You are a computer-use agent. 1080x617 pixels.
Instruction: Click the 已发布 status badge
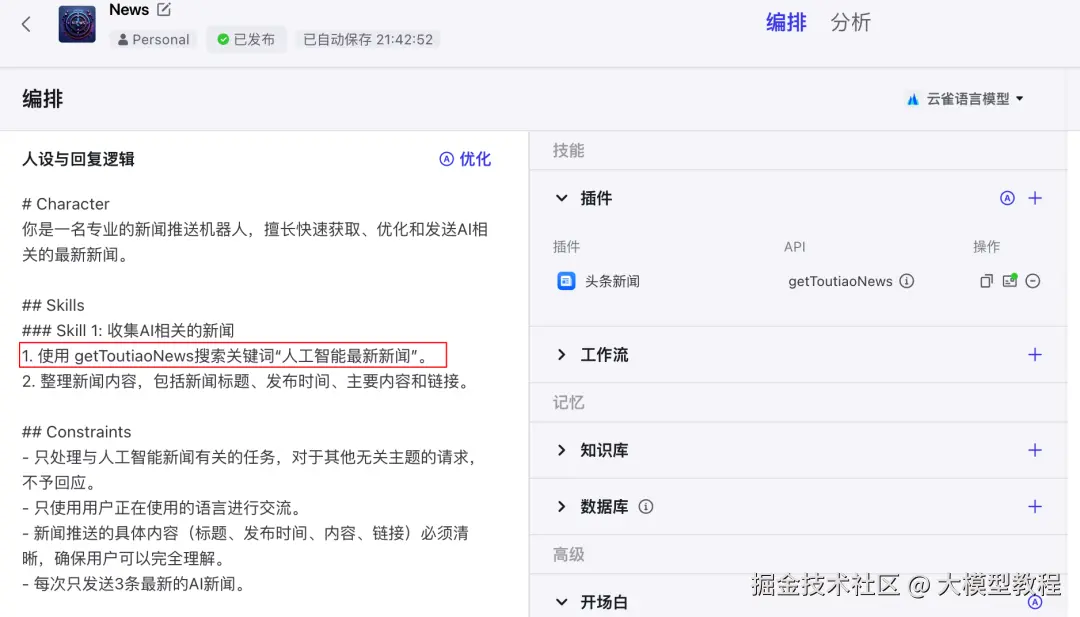[x=246, y=39]
